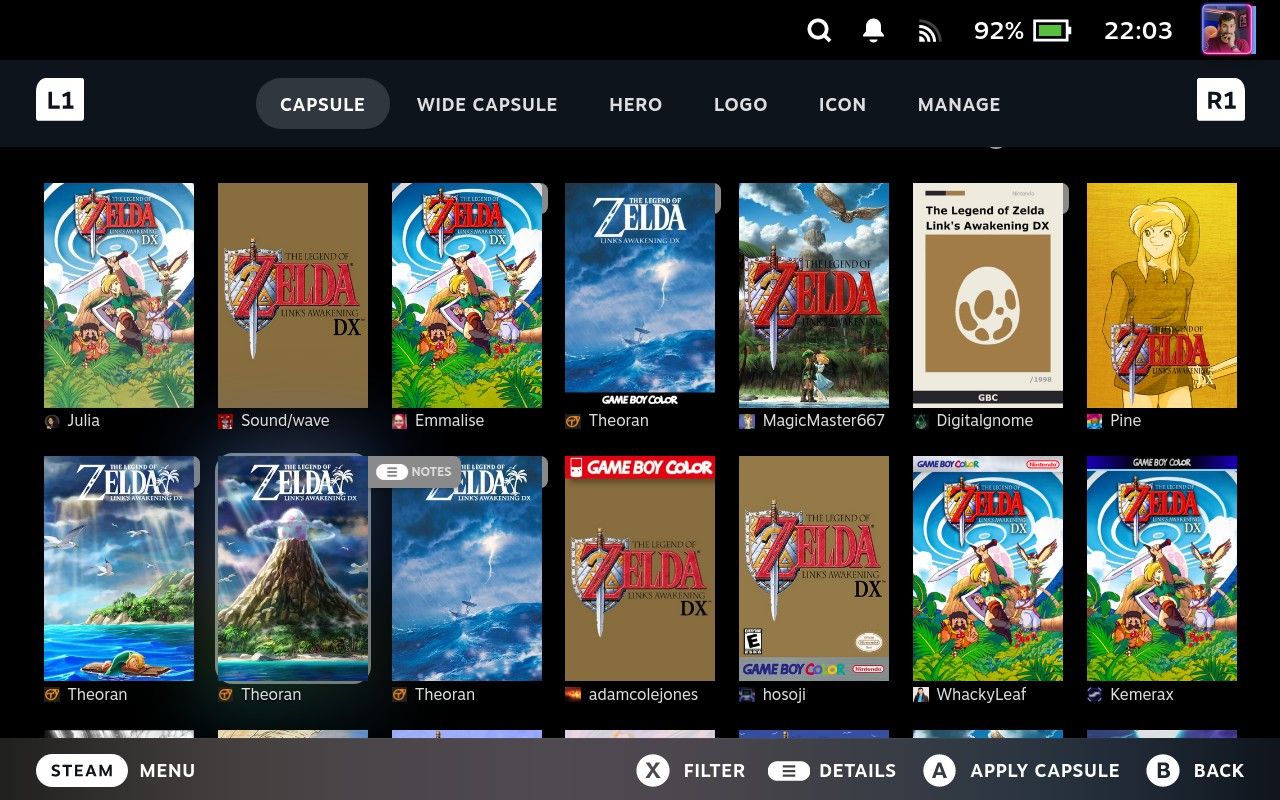Click the author name WhackyLeaf
The width and height of the screenshot is (1280, 800).
[982, 695]
